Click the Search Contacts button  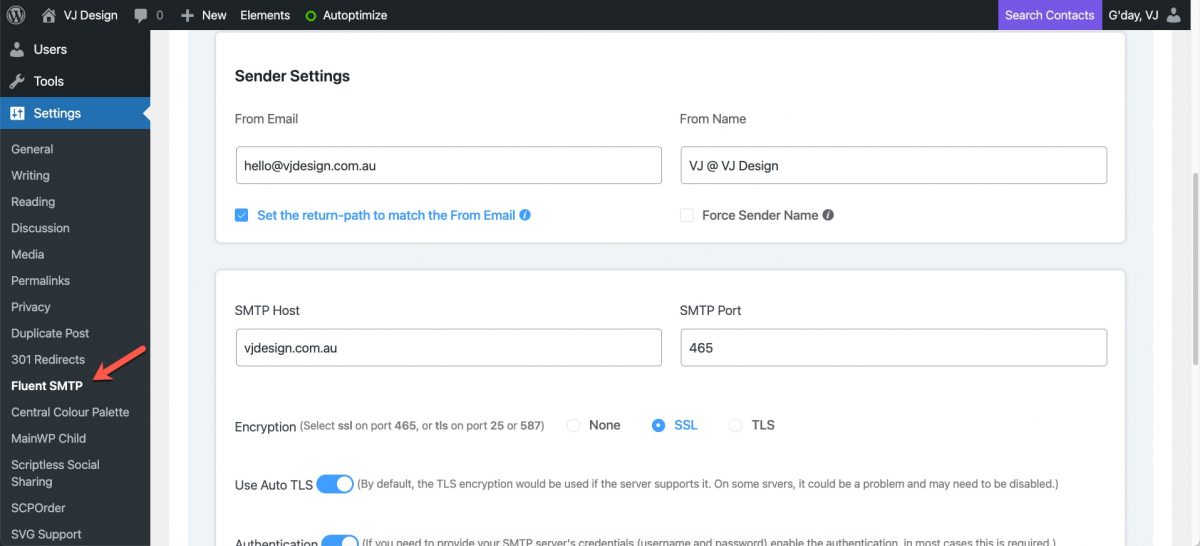click(1049, 15)
